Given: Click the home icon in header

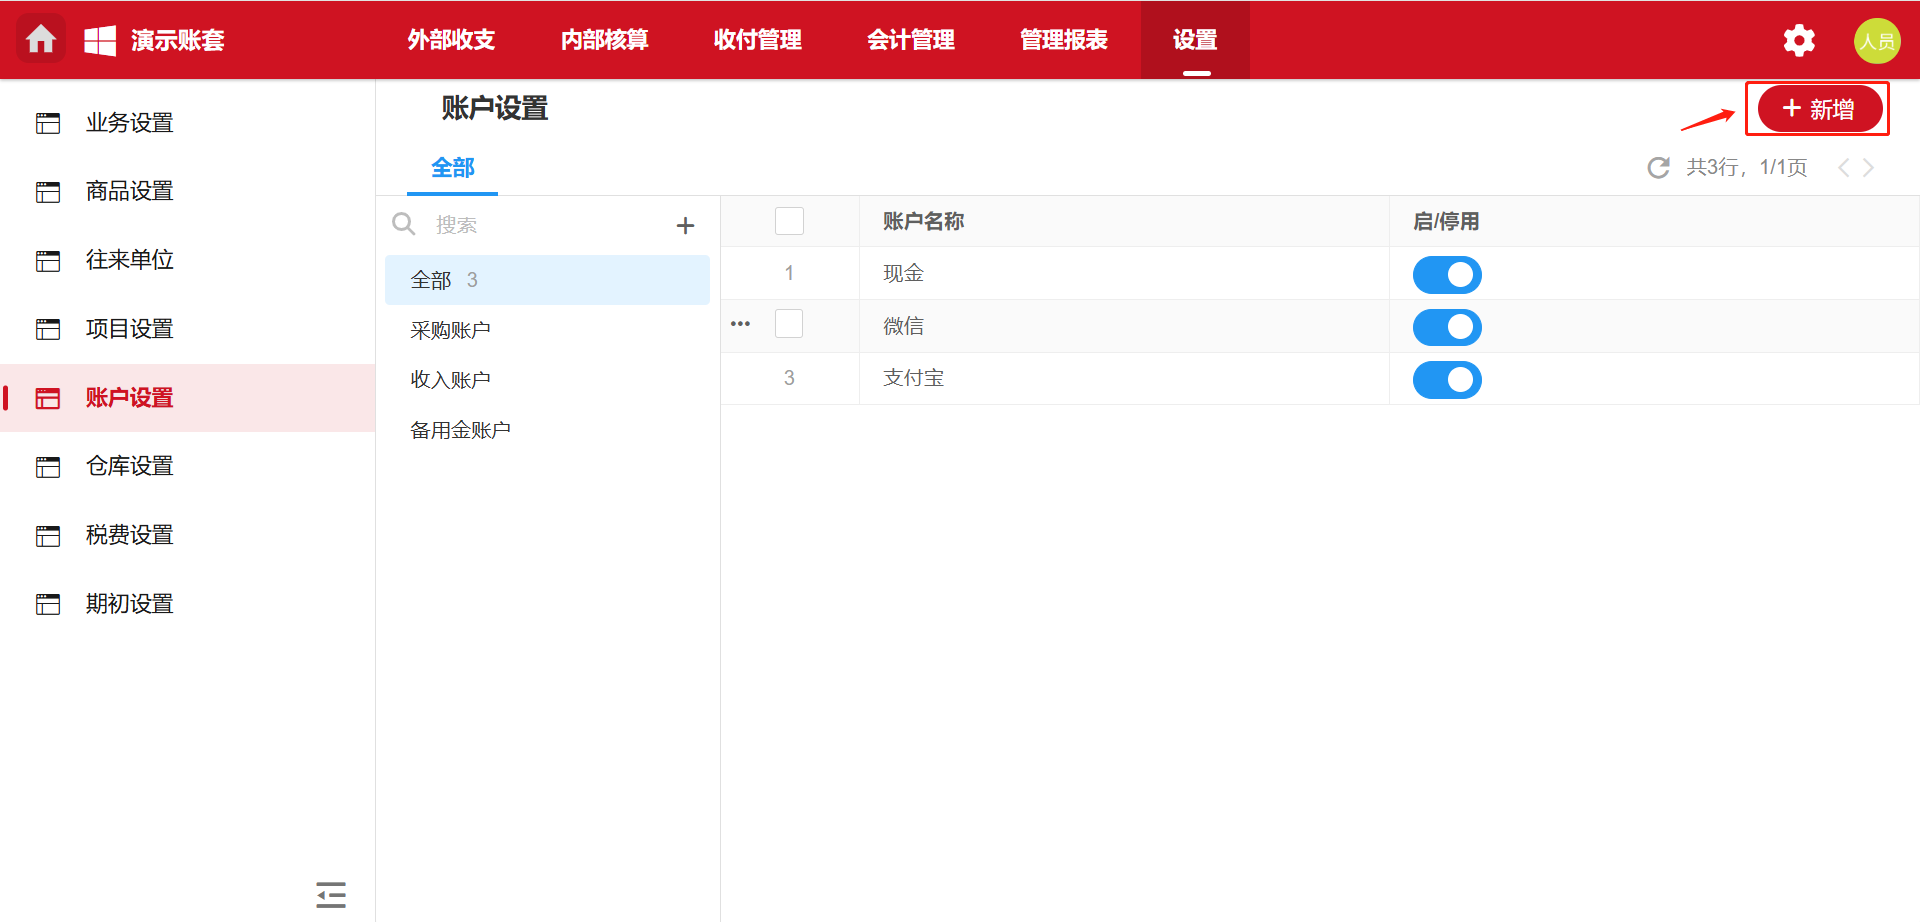Looking at the screenshot, I should tap(41, 40).
